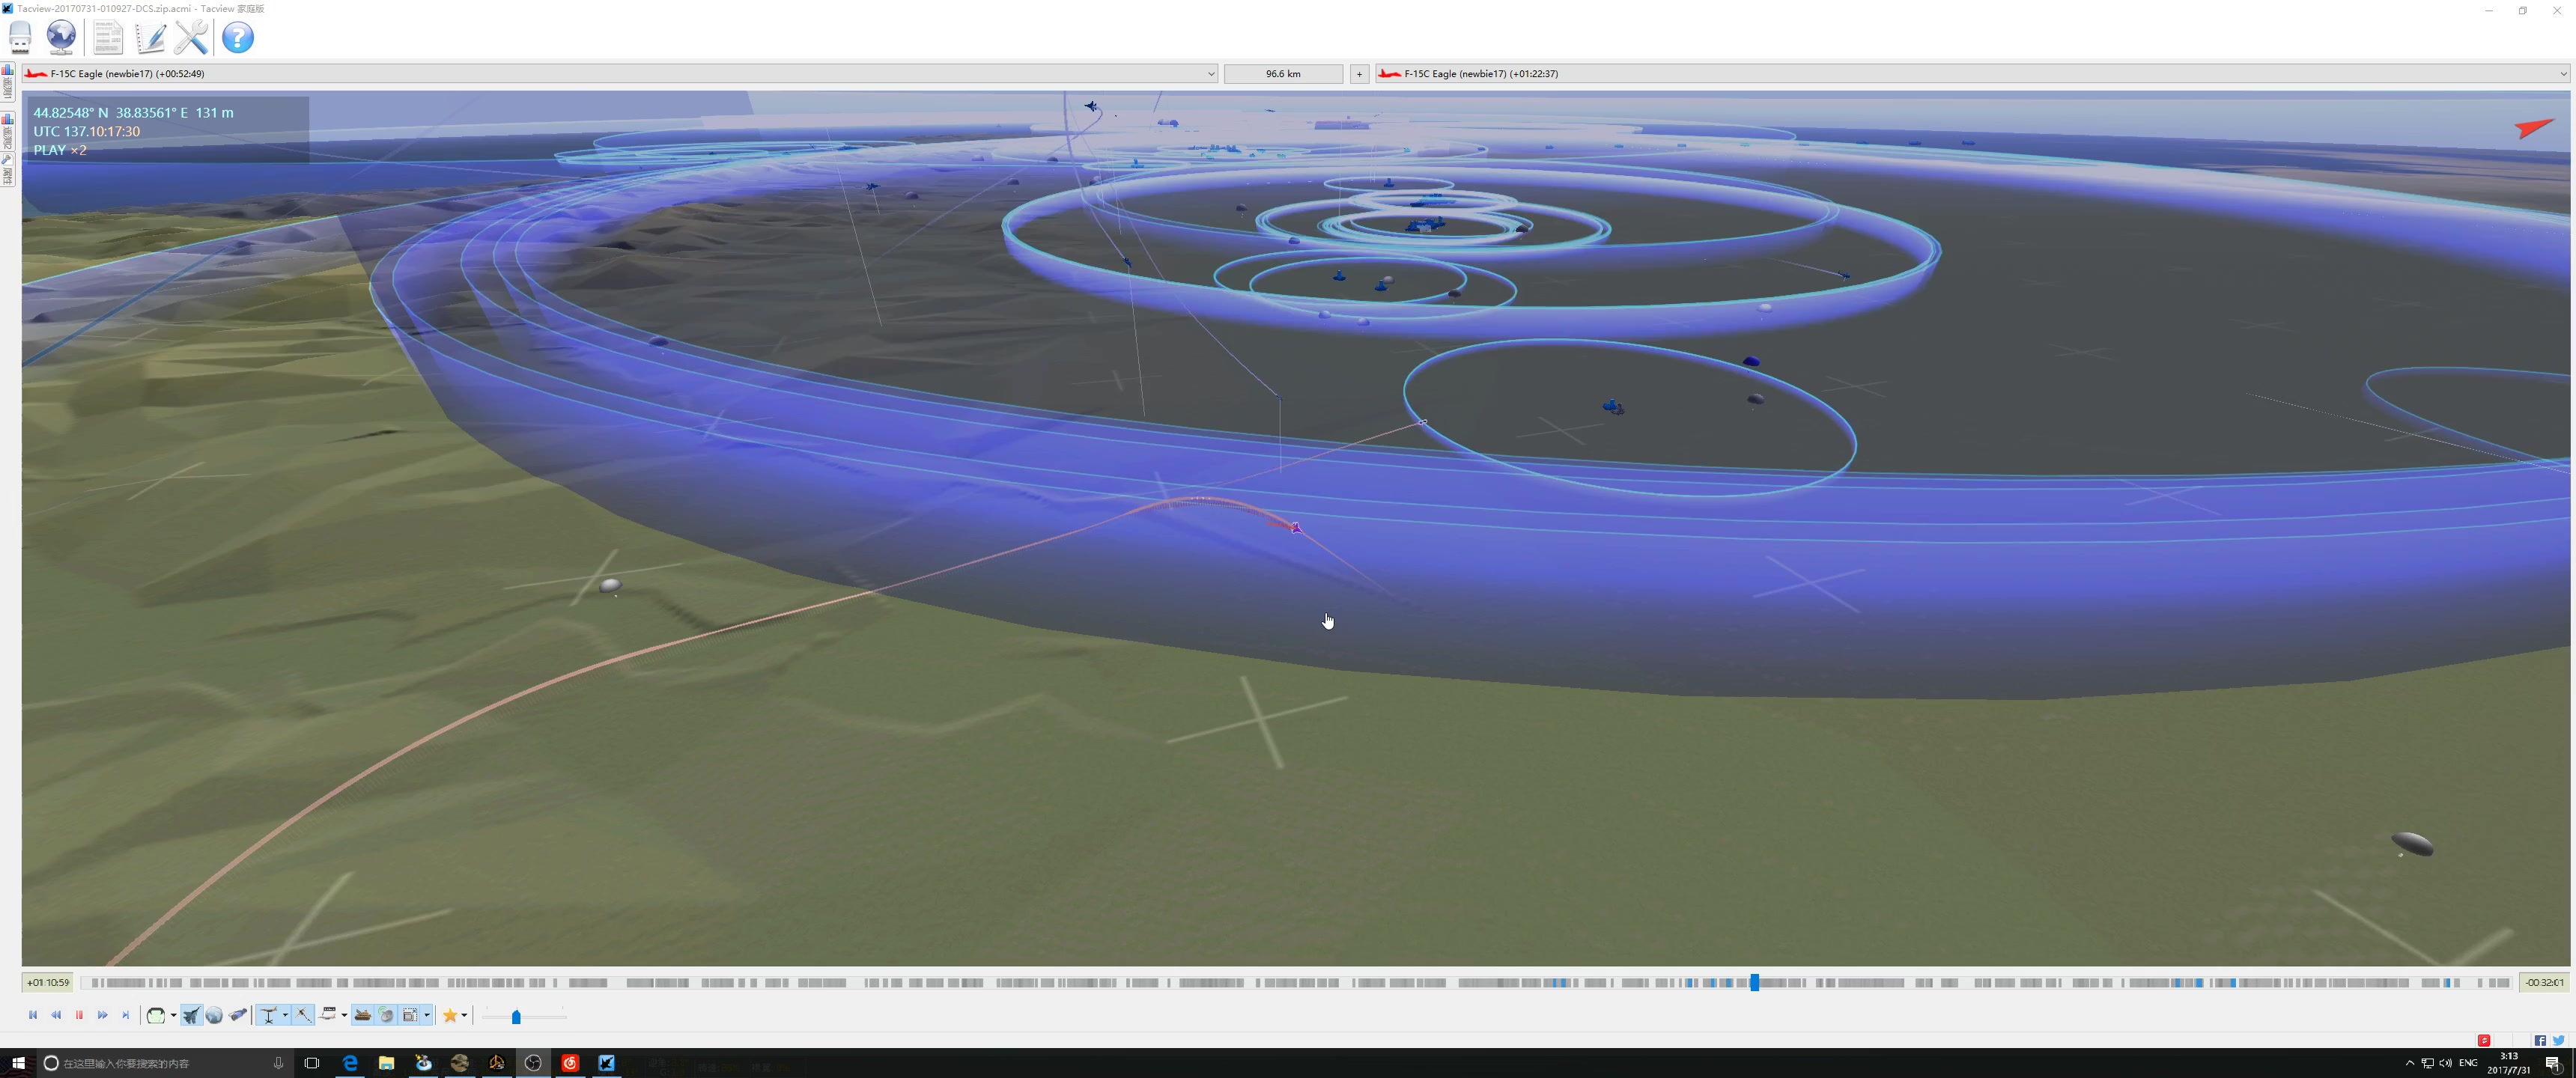The width and height of the screenshot is (2576, 1078).
Task: Open the blue question mark help icon
Action: tap(237, 38)
